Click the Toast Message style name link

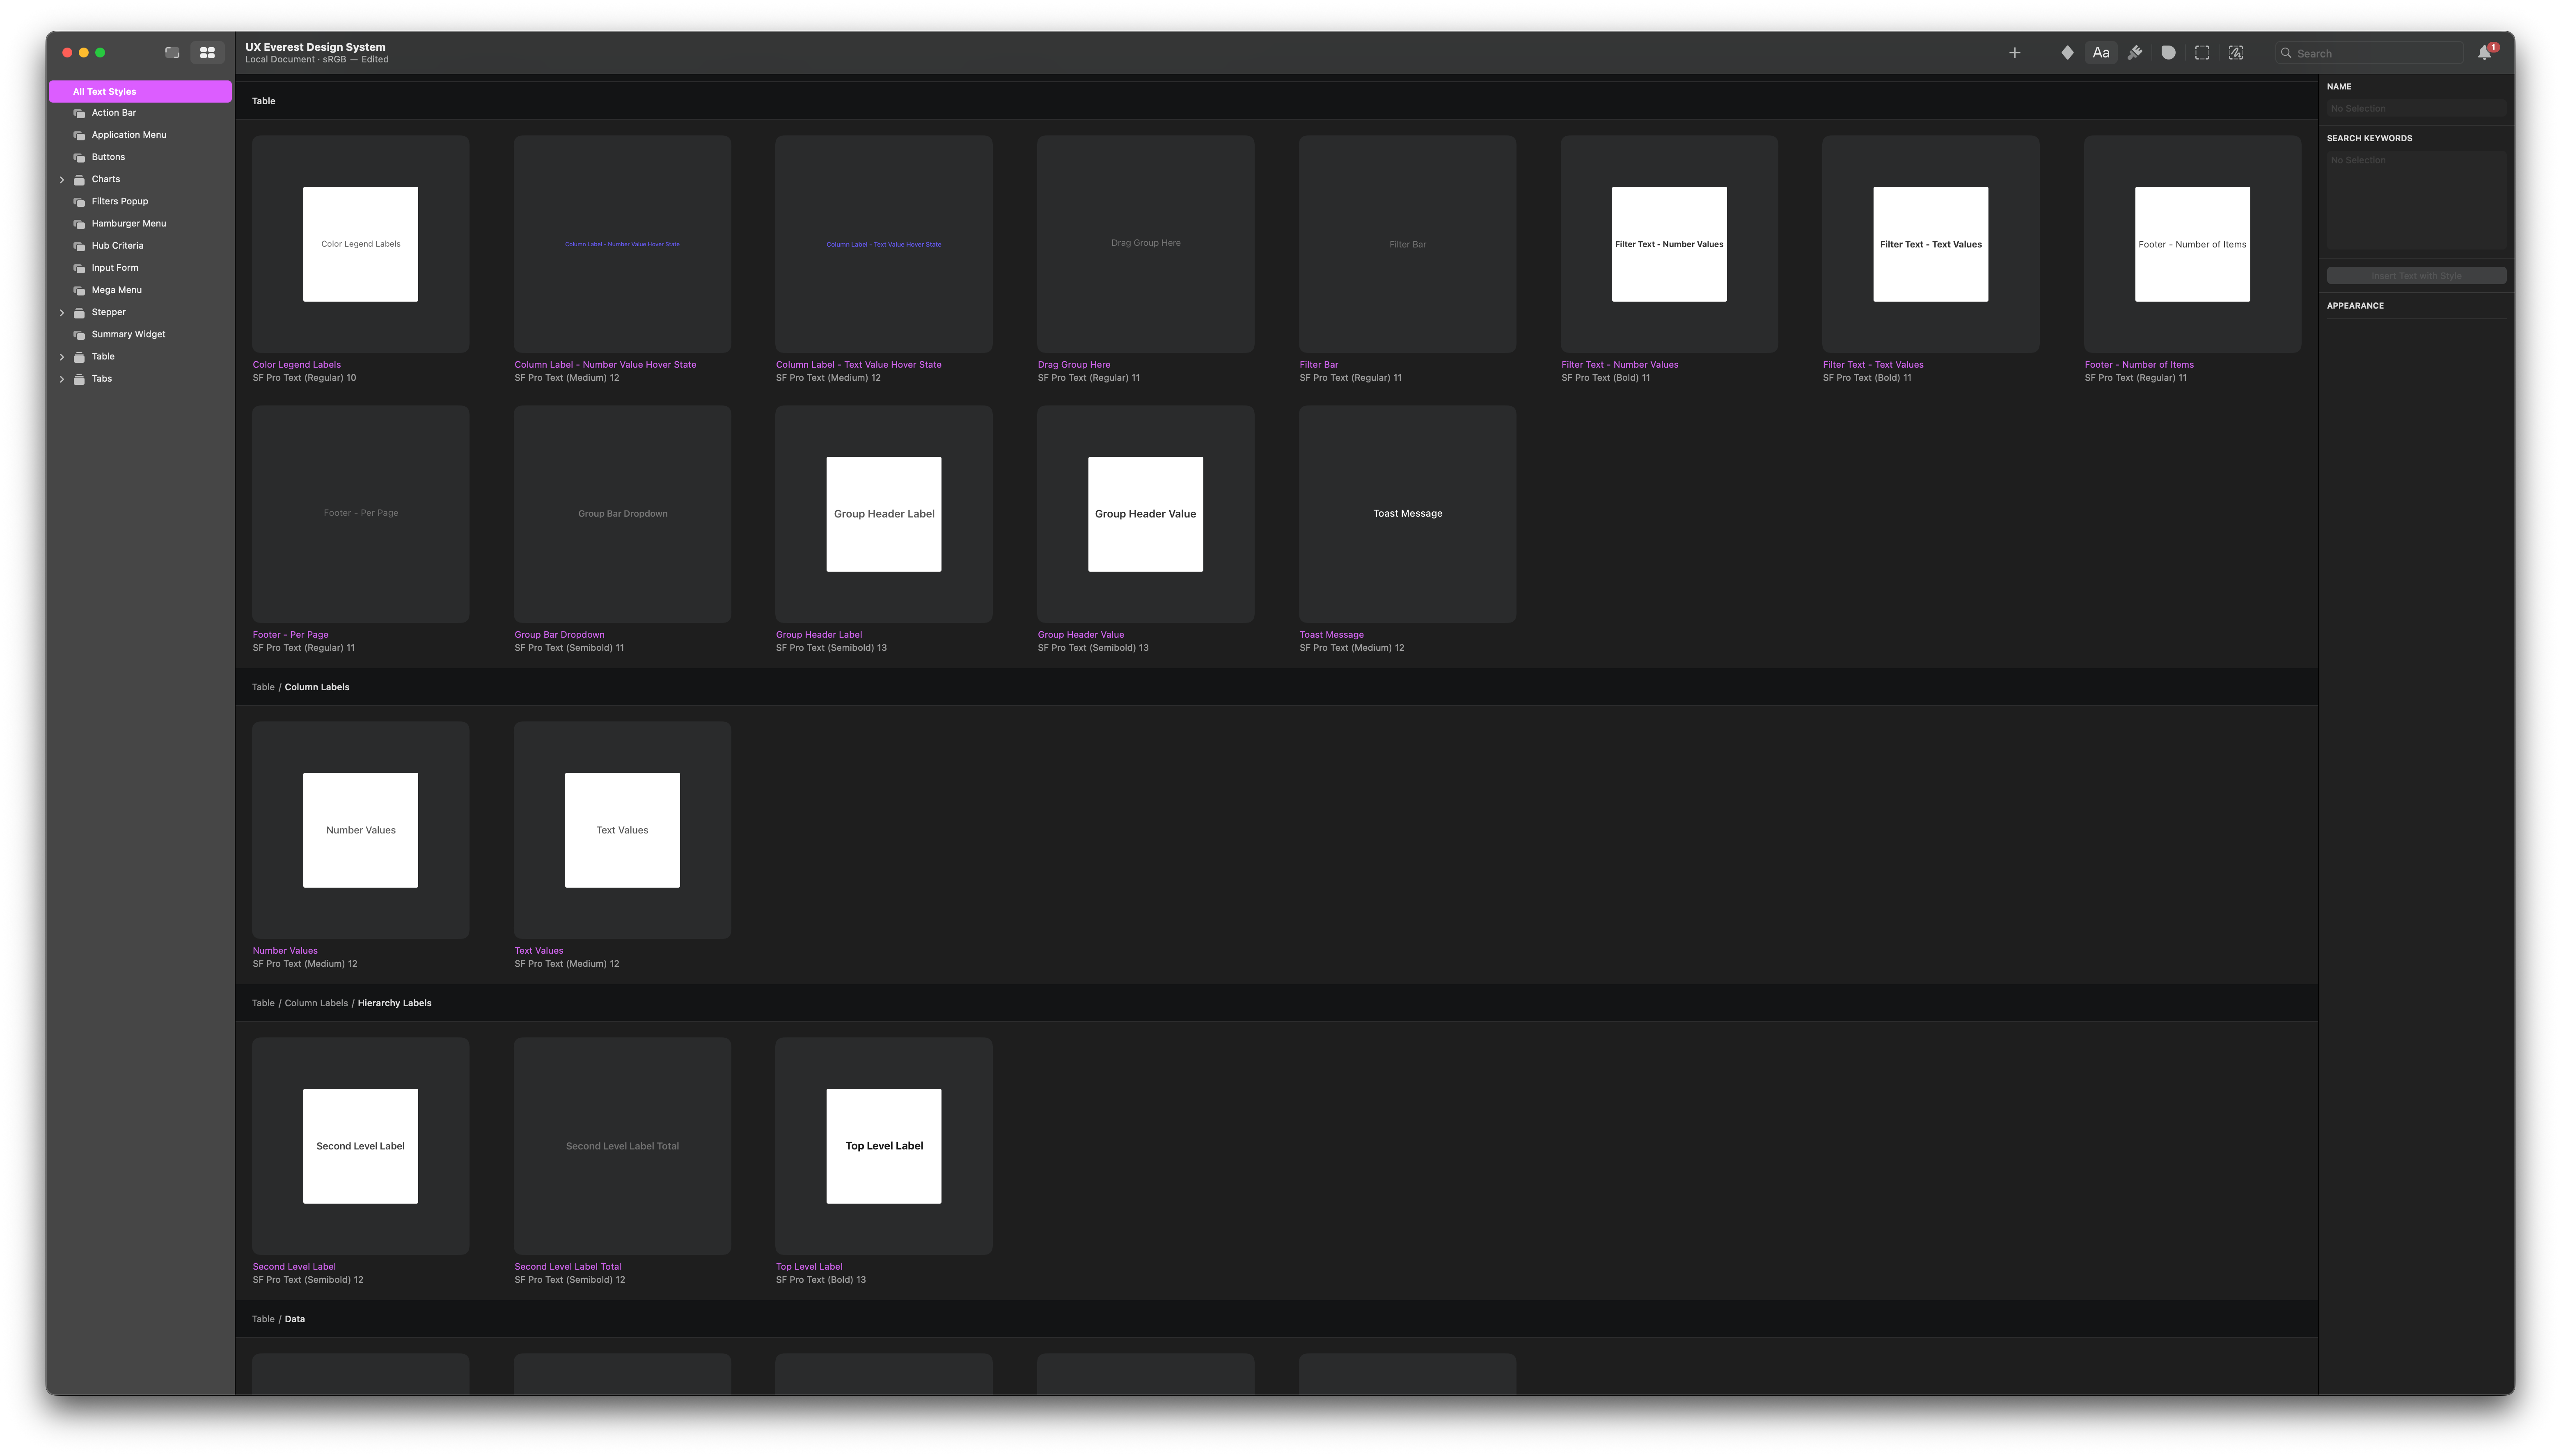[1331, 635]
